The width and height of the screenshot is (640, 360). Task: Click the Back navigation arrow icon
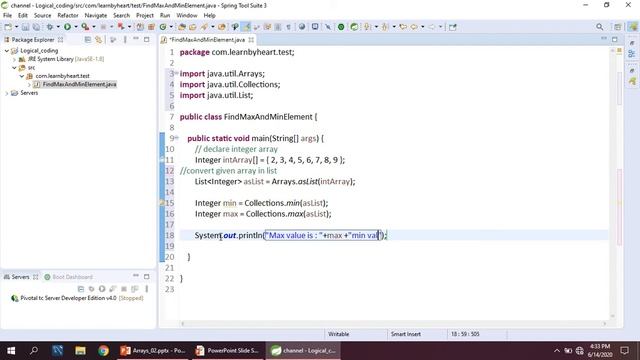pos(414,27)
